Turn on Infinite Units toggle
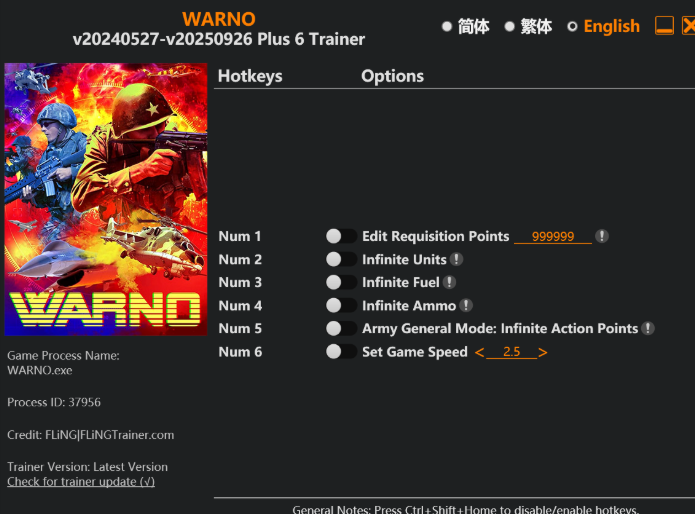 coord(341,260)
